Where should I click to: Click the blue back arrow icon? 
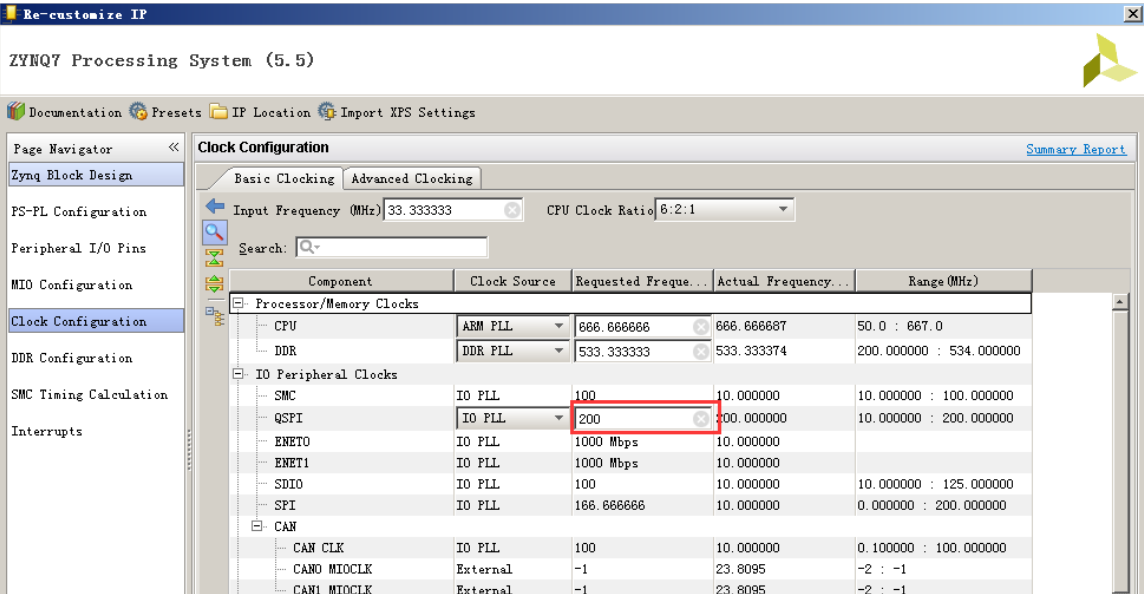(x=214, y=207)
